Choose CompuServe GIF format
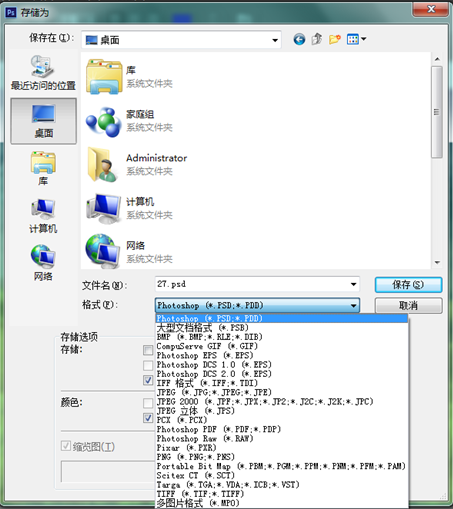 (x=282, y=346)
